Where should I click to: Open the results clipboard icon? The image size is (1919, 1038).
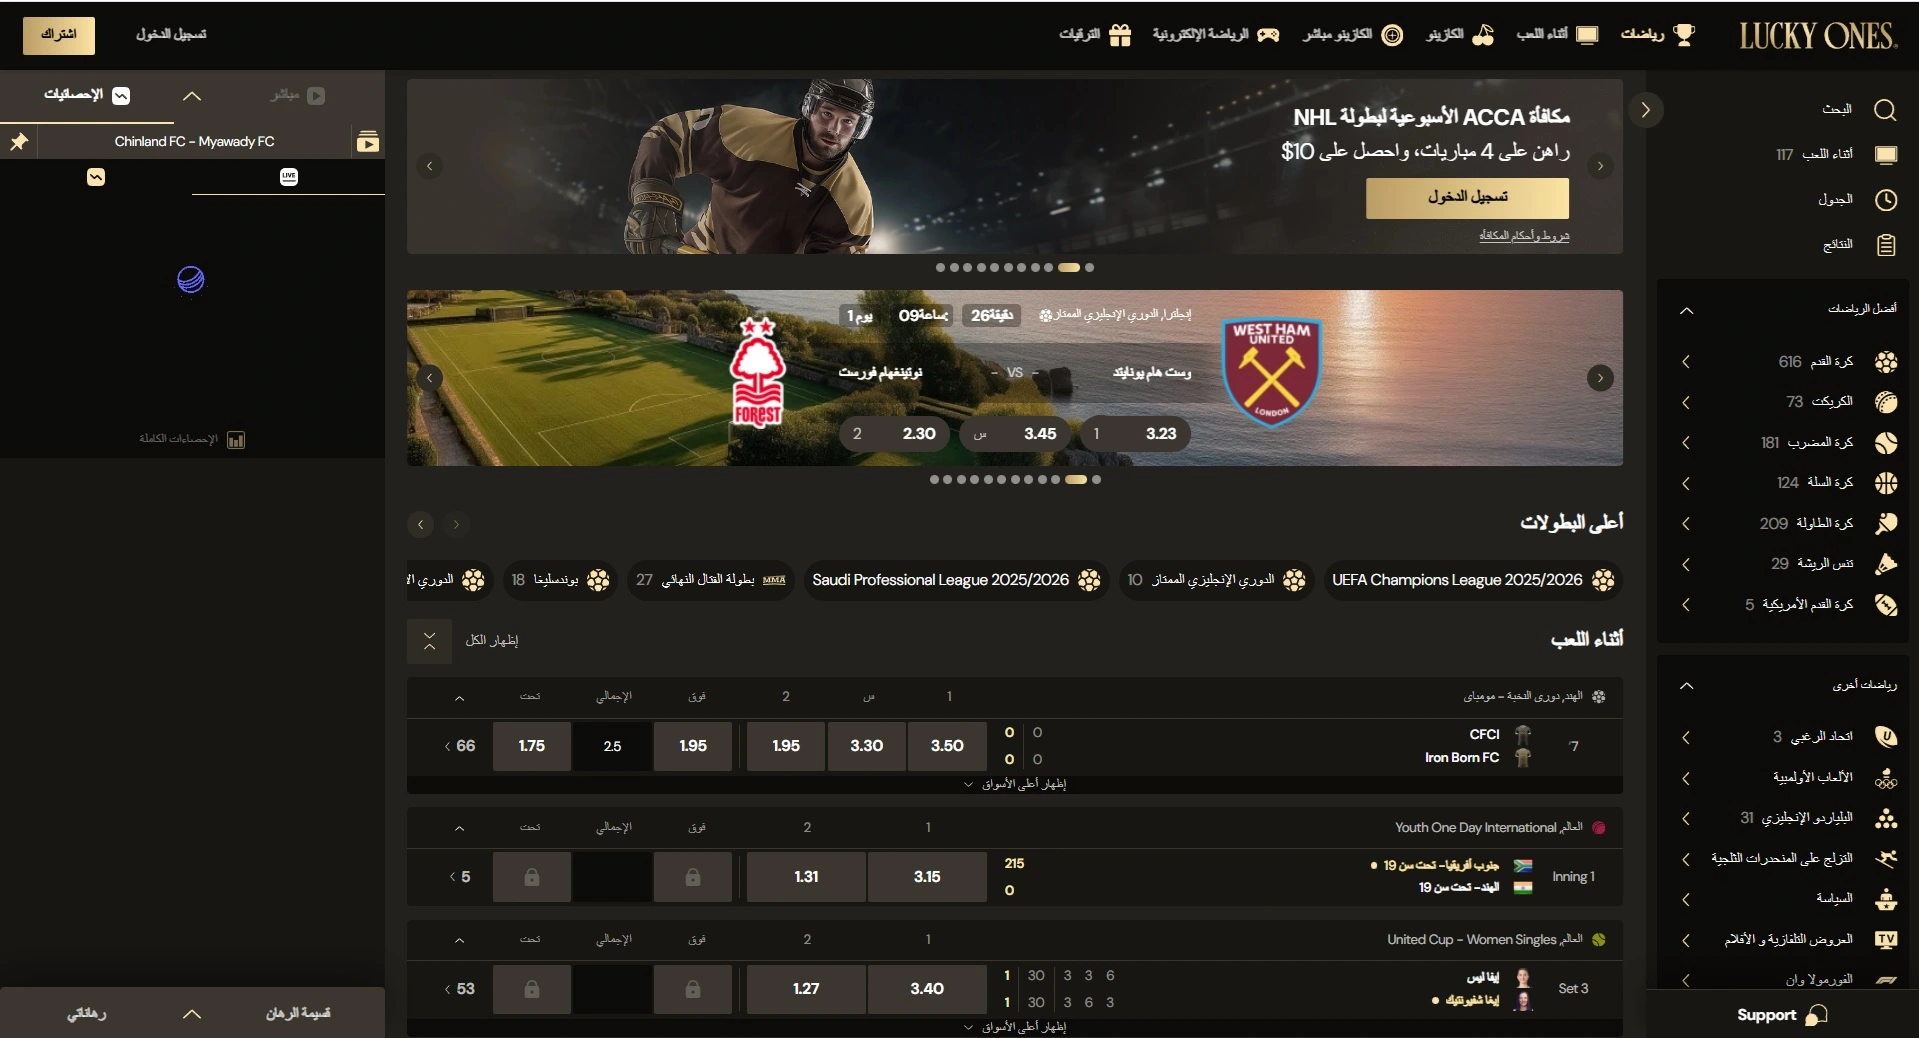coord(1885,245)
